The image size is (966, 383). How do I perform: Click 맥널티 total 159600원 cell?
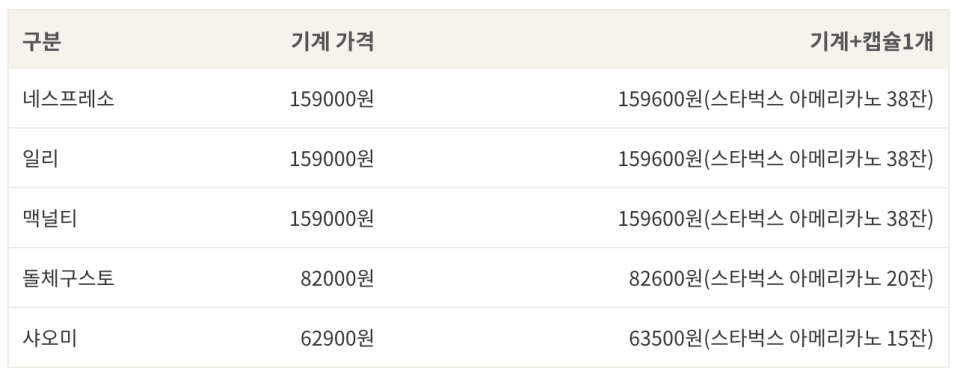(776, 218)
